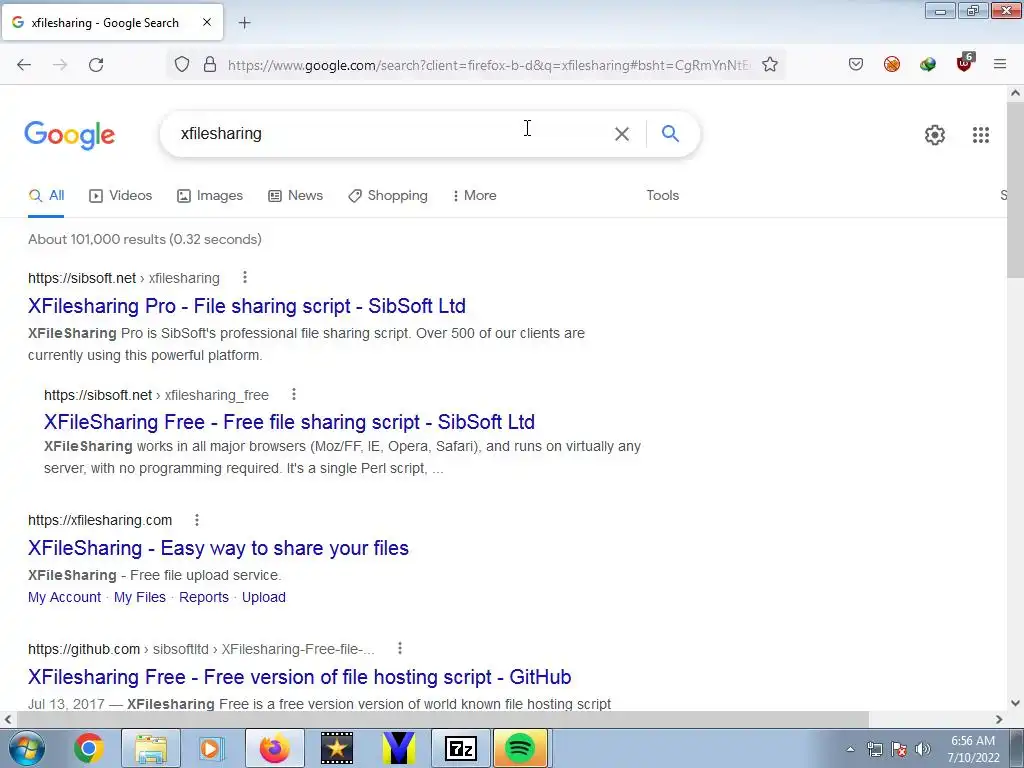Open the Y-logo taskbar application
This screenshot has height=768, width=1024.
click(x=399, y=748)
